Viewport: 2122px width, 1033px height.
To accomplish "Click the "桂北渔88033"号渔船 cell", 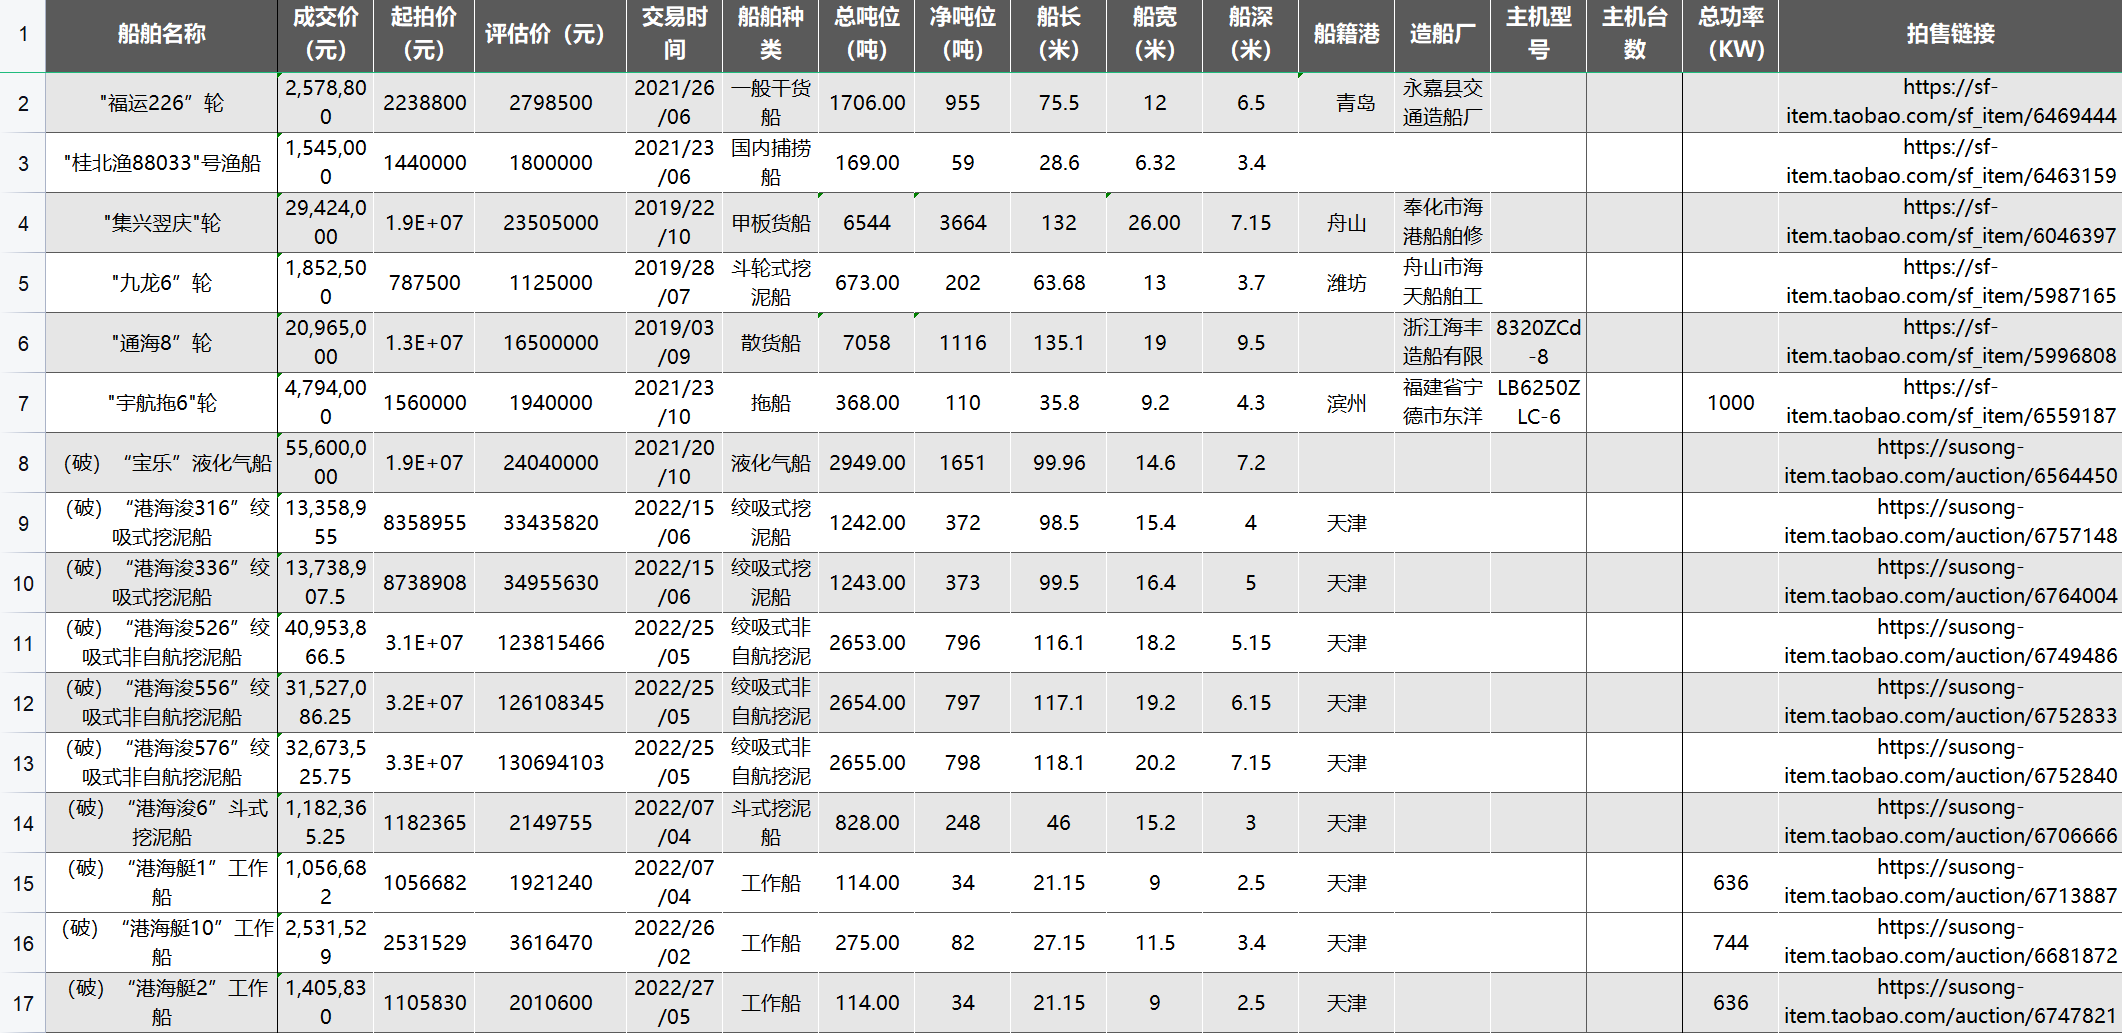I will tap(161, 162).
